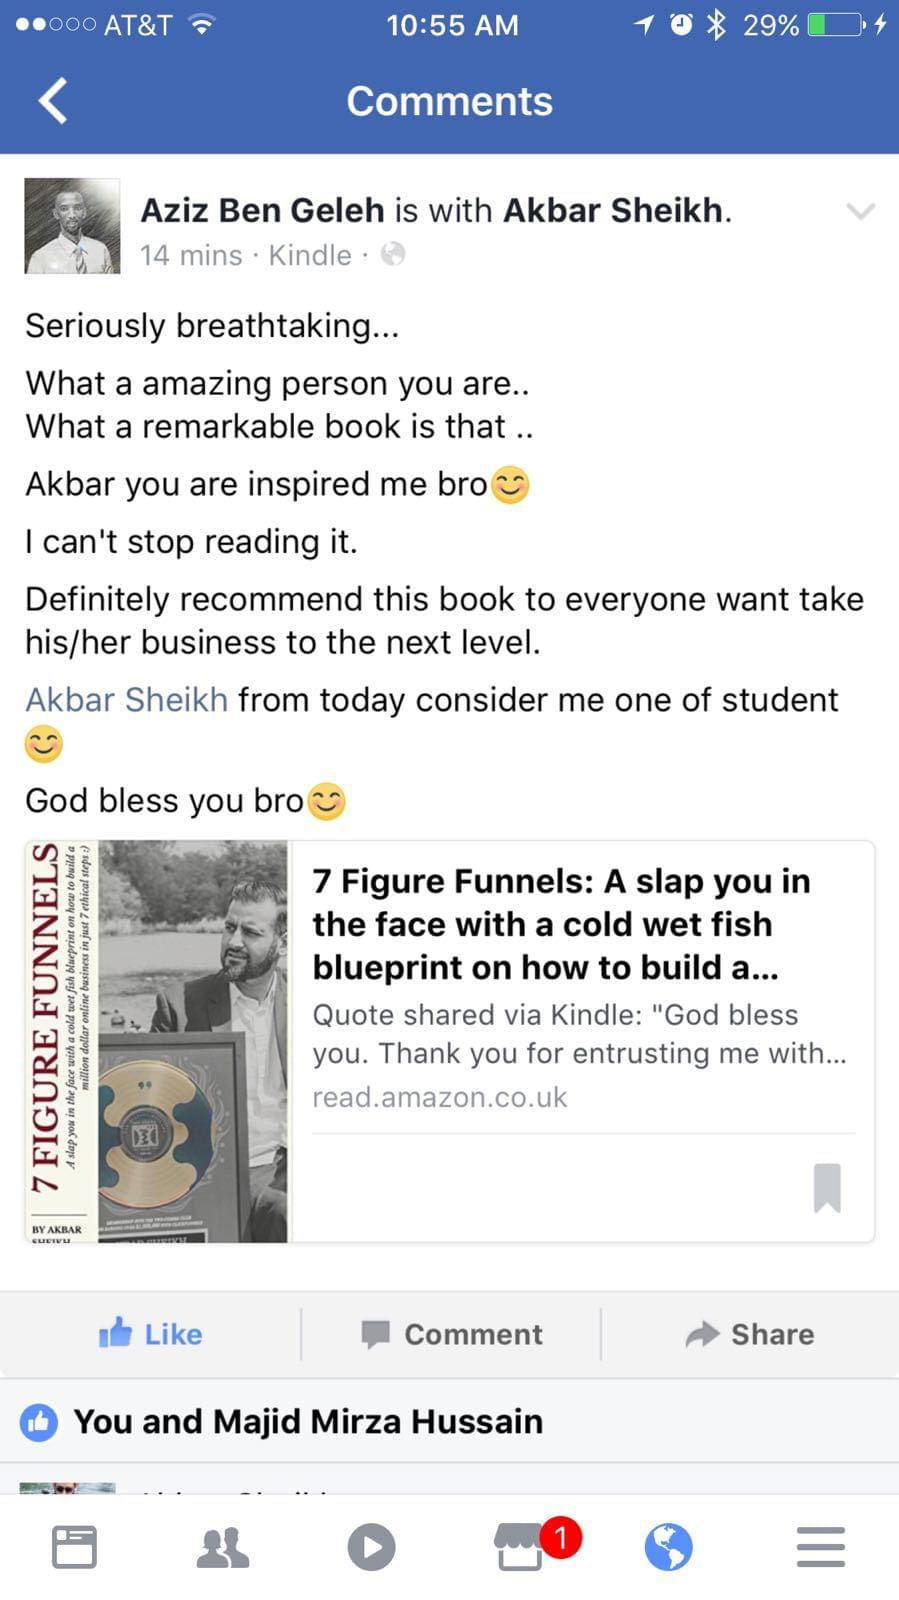The image size is (899, 1600).
Task: Tap the Comment button
Action: pos(451,1334)
